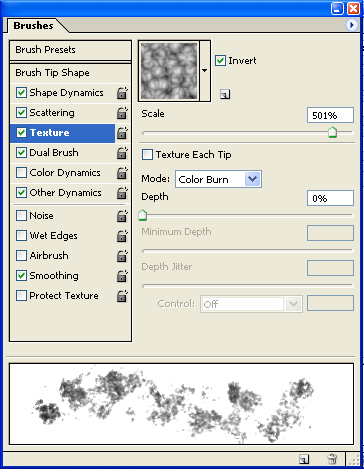This screenshot has width=364, height=469.
Task: Enable the Texture Each Tip checkbox
Action: pos(147,155)
